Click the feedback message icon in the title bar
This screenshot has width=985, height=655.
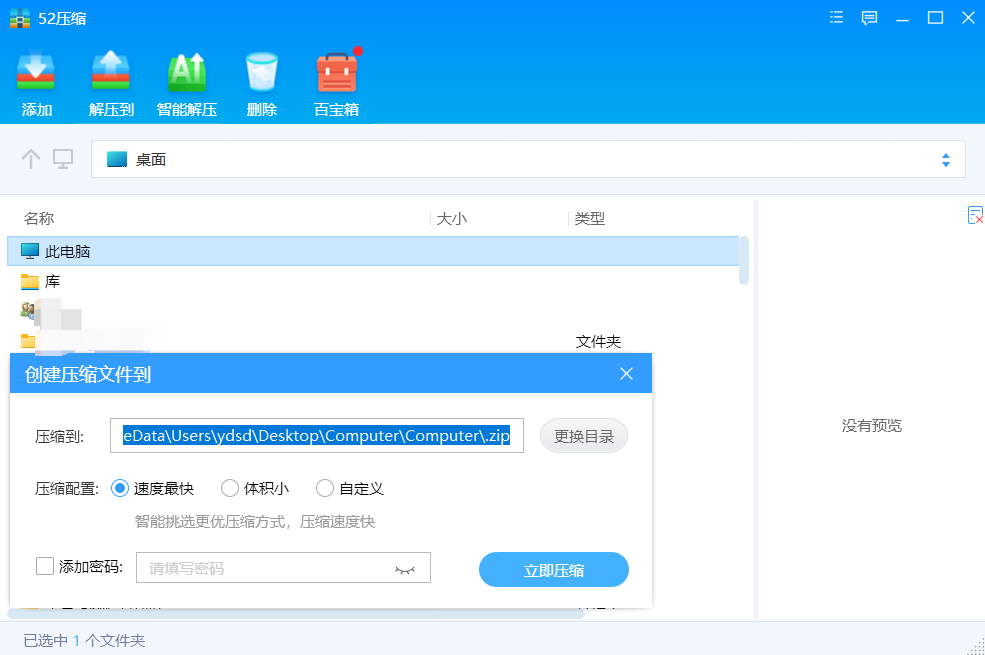(x=869, y=17)
